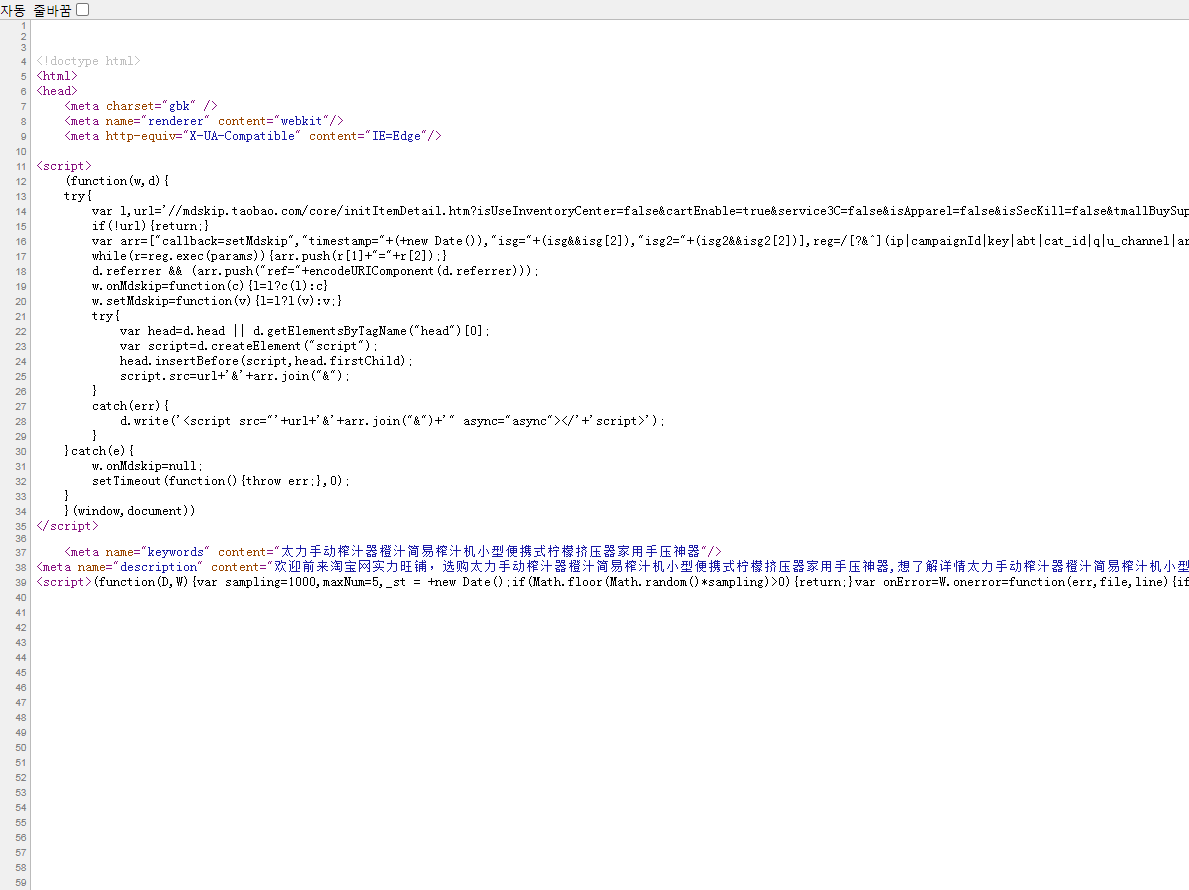Enable the 자동 줄바꿈 line wrap checkbox
The width and height of the screenshot is (1189, 890).
(x=83, y=10)
